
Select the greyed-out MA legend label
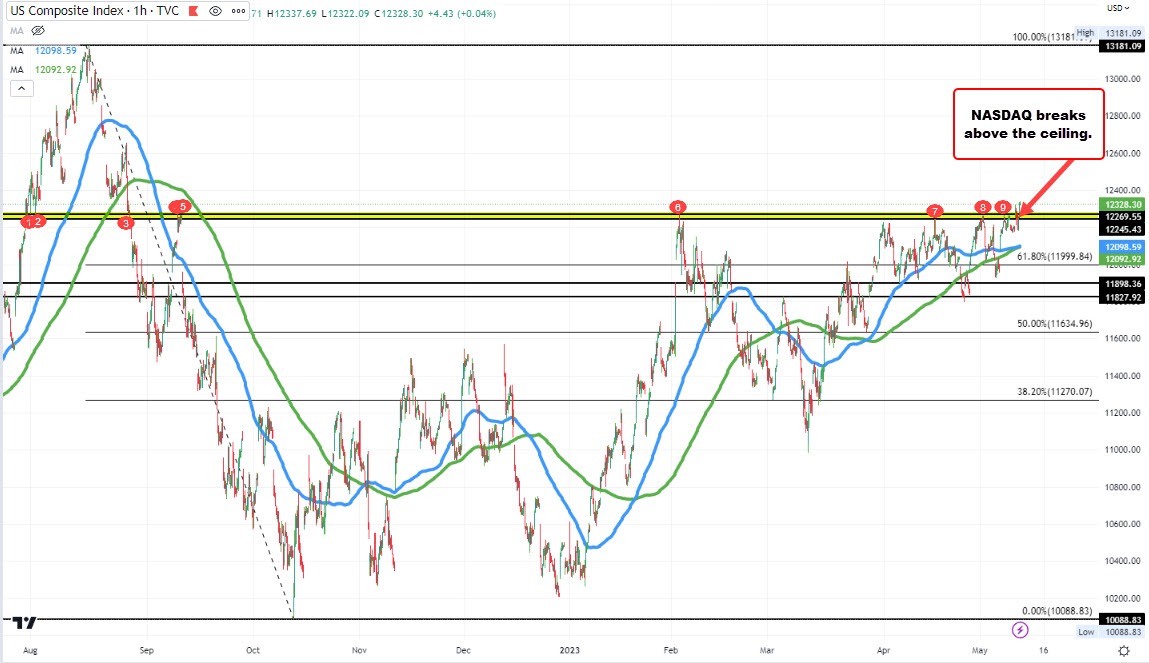[17, 31]
